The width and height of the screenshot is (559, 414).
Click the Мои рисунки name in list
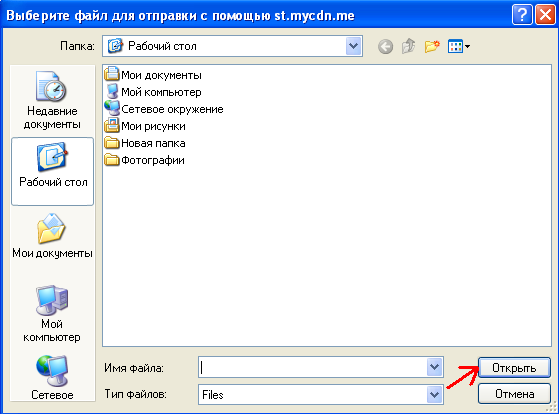(x=153, y=126)
